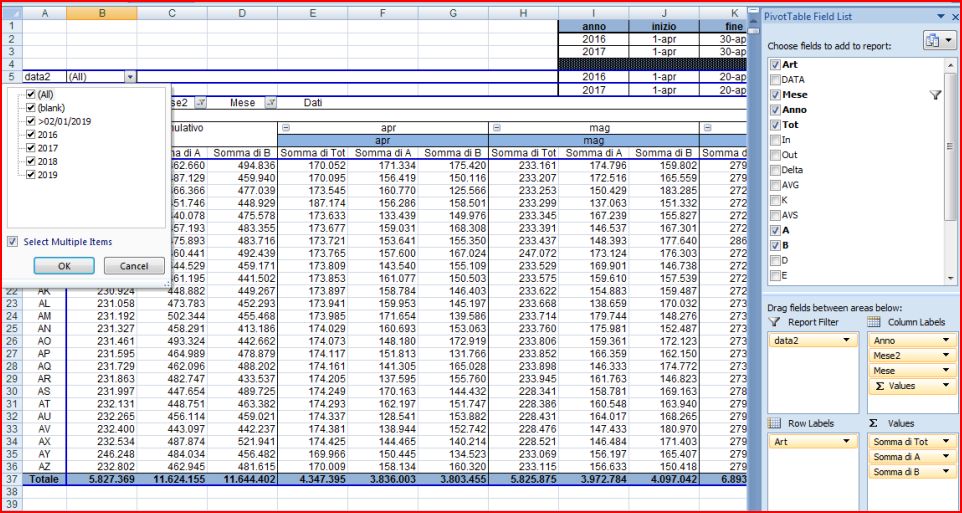Check the AVG field
The height and width of the screenshot is (513, 962).
pyautogui.click(x=775, y=185)
